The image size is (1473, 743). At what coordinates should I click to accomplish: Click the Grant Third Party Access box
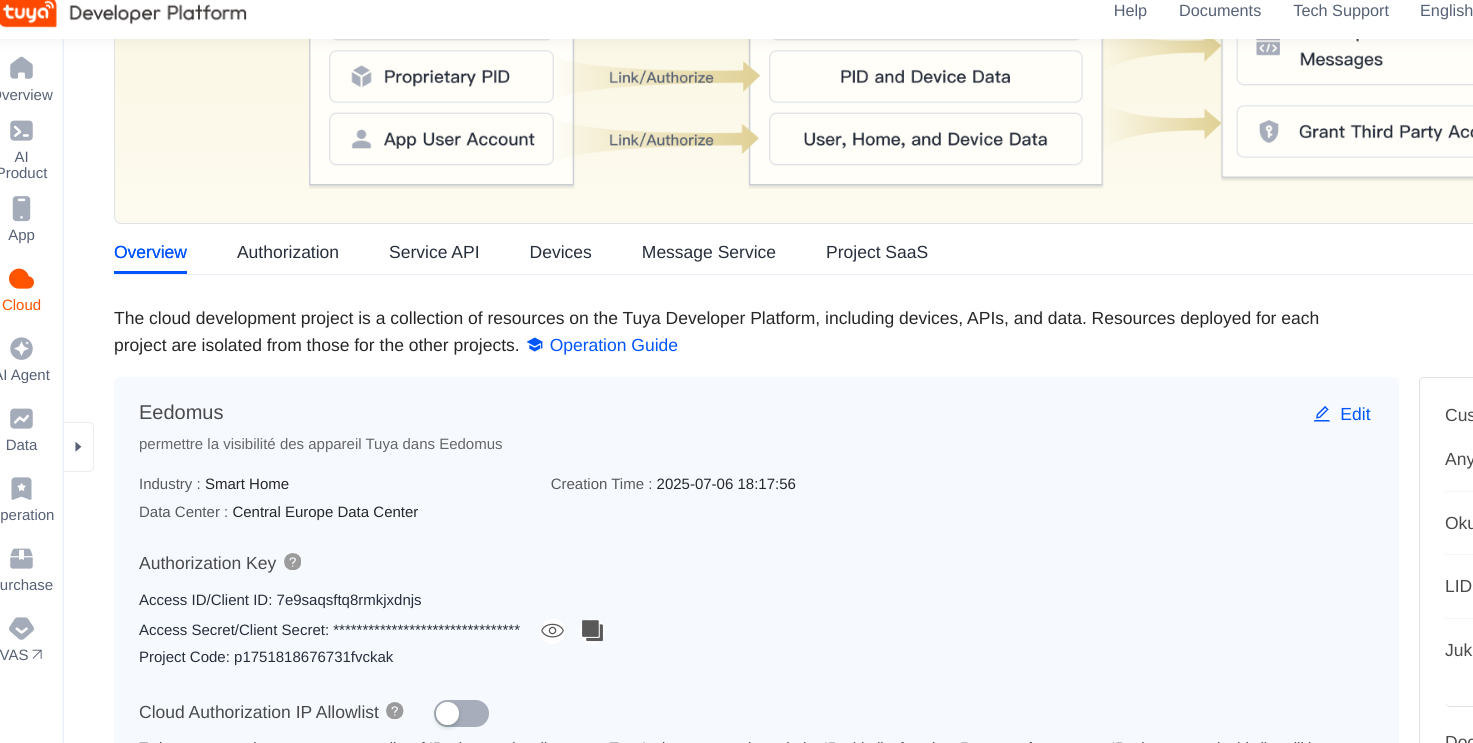coord(1355,131)
